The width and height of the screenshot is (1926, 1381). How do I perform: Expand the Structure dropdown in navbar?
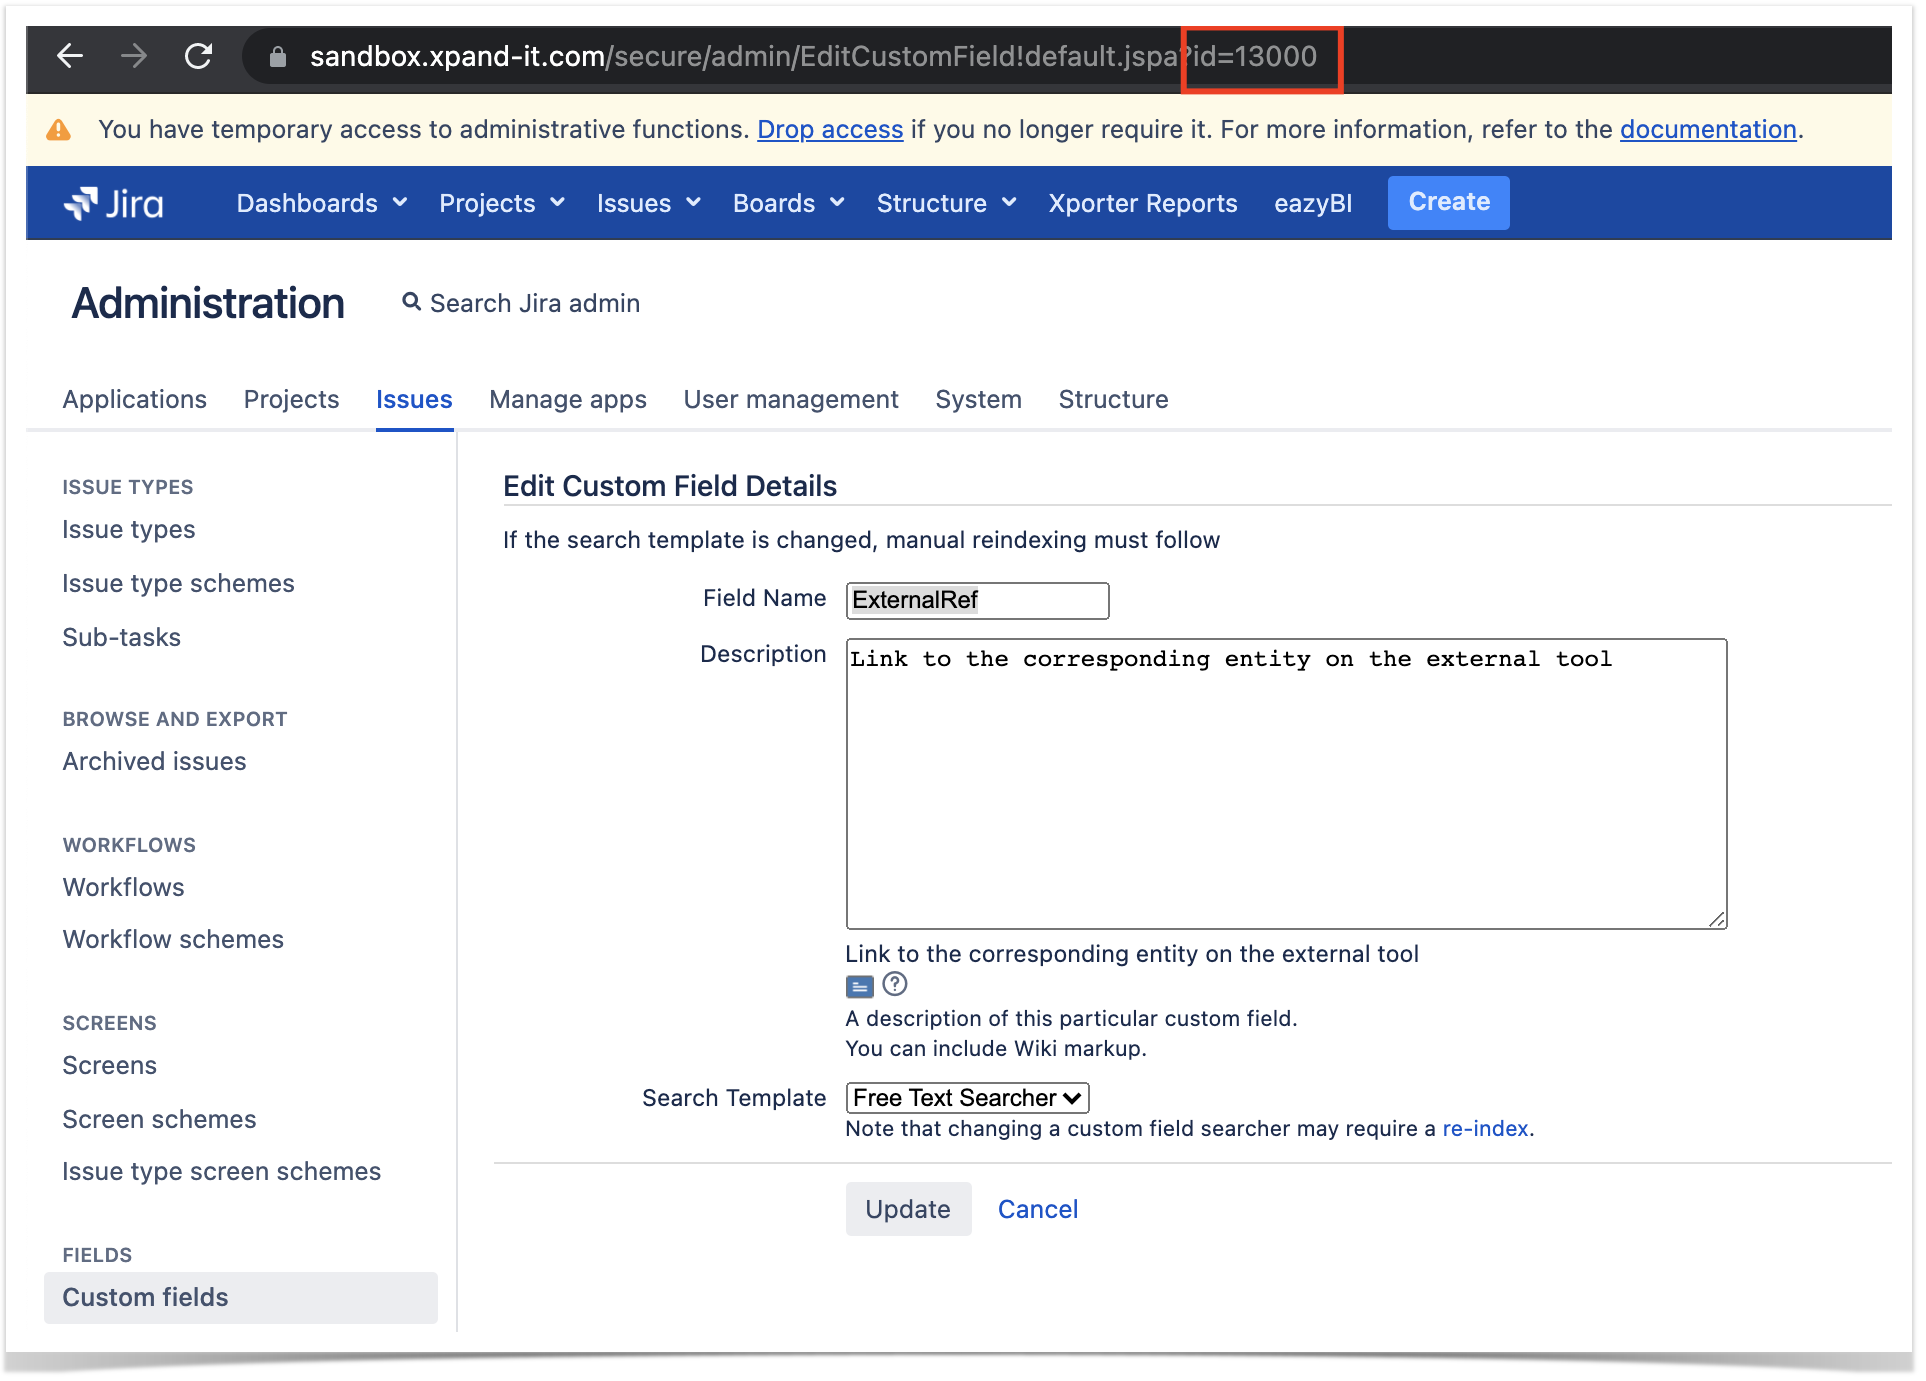(946, 203)
